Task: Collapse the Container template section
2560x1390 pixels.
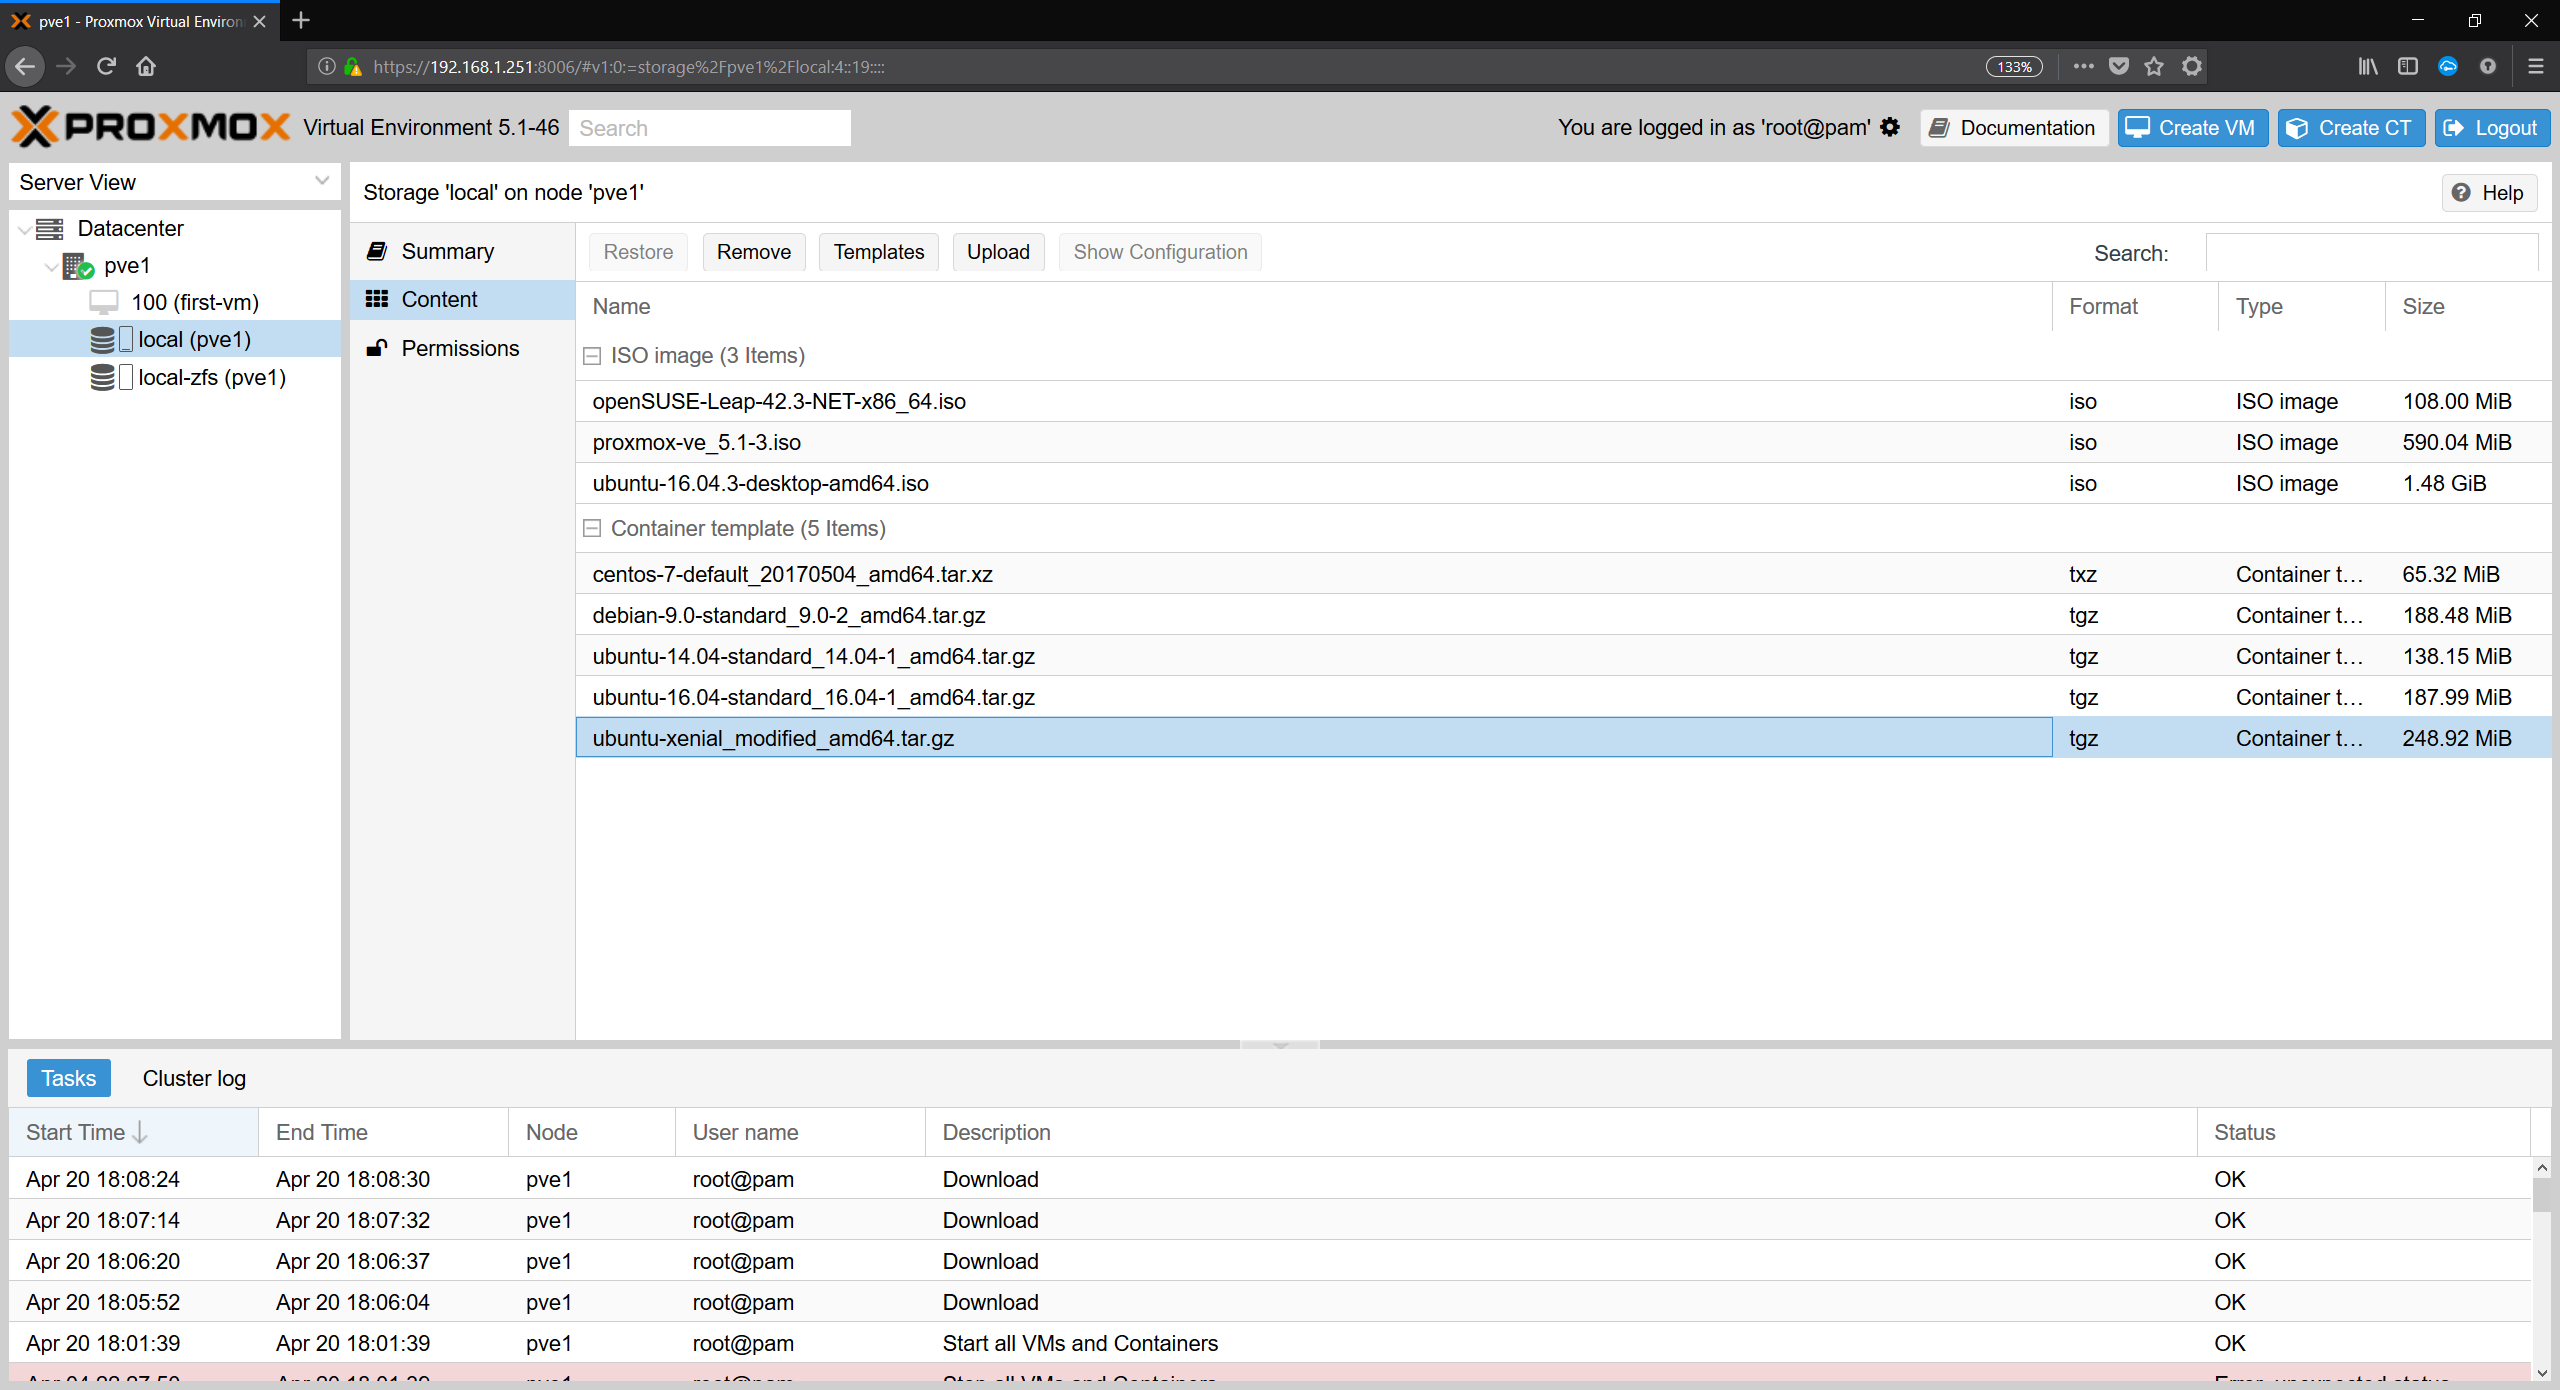Action: coord(594,527)
